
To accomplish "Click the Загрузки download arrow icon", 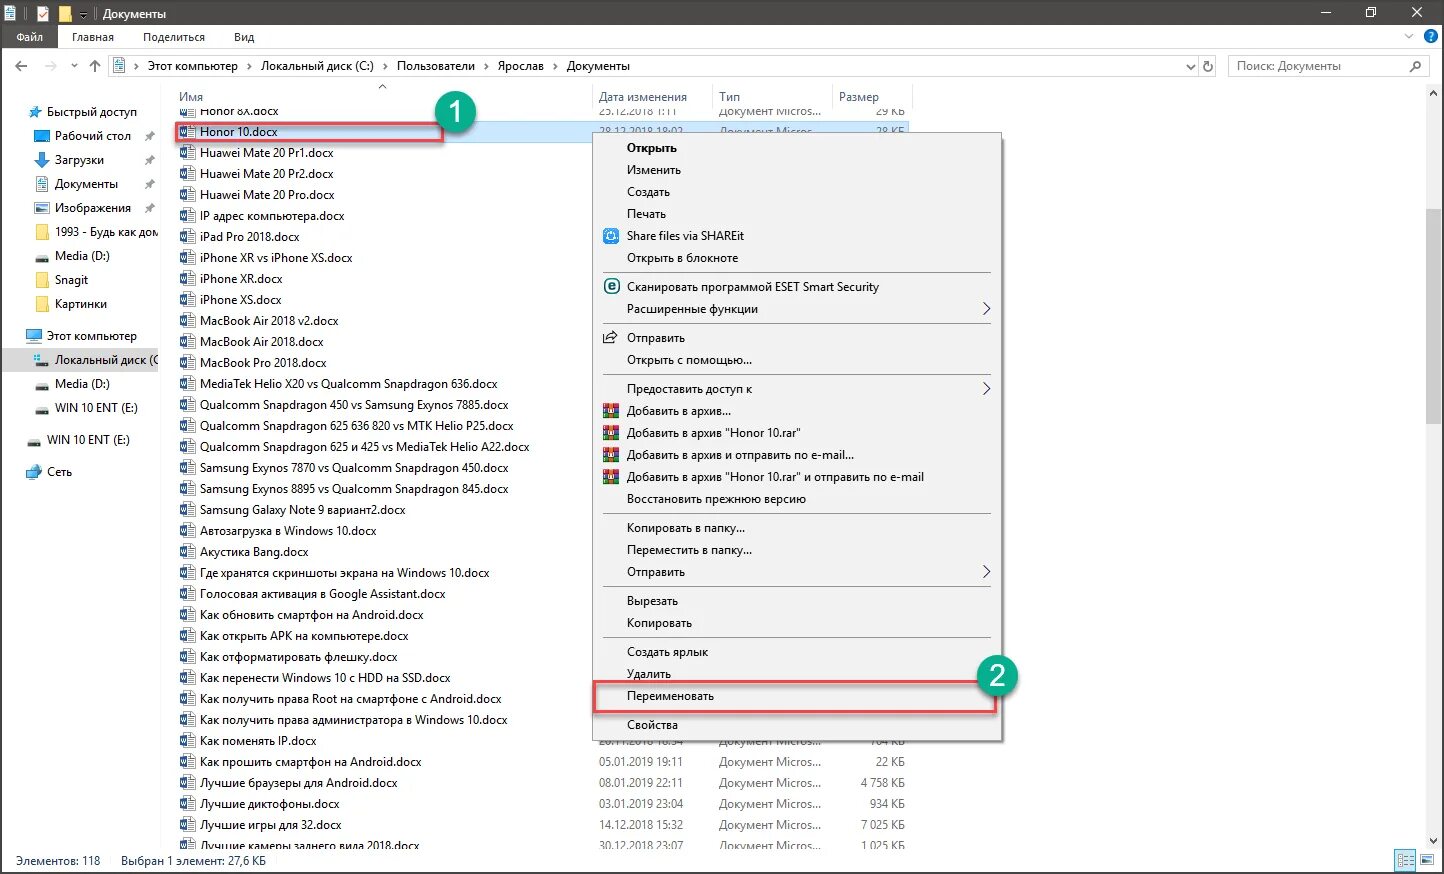I will point(42,160).
